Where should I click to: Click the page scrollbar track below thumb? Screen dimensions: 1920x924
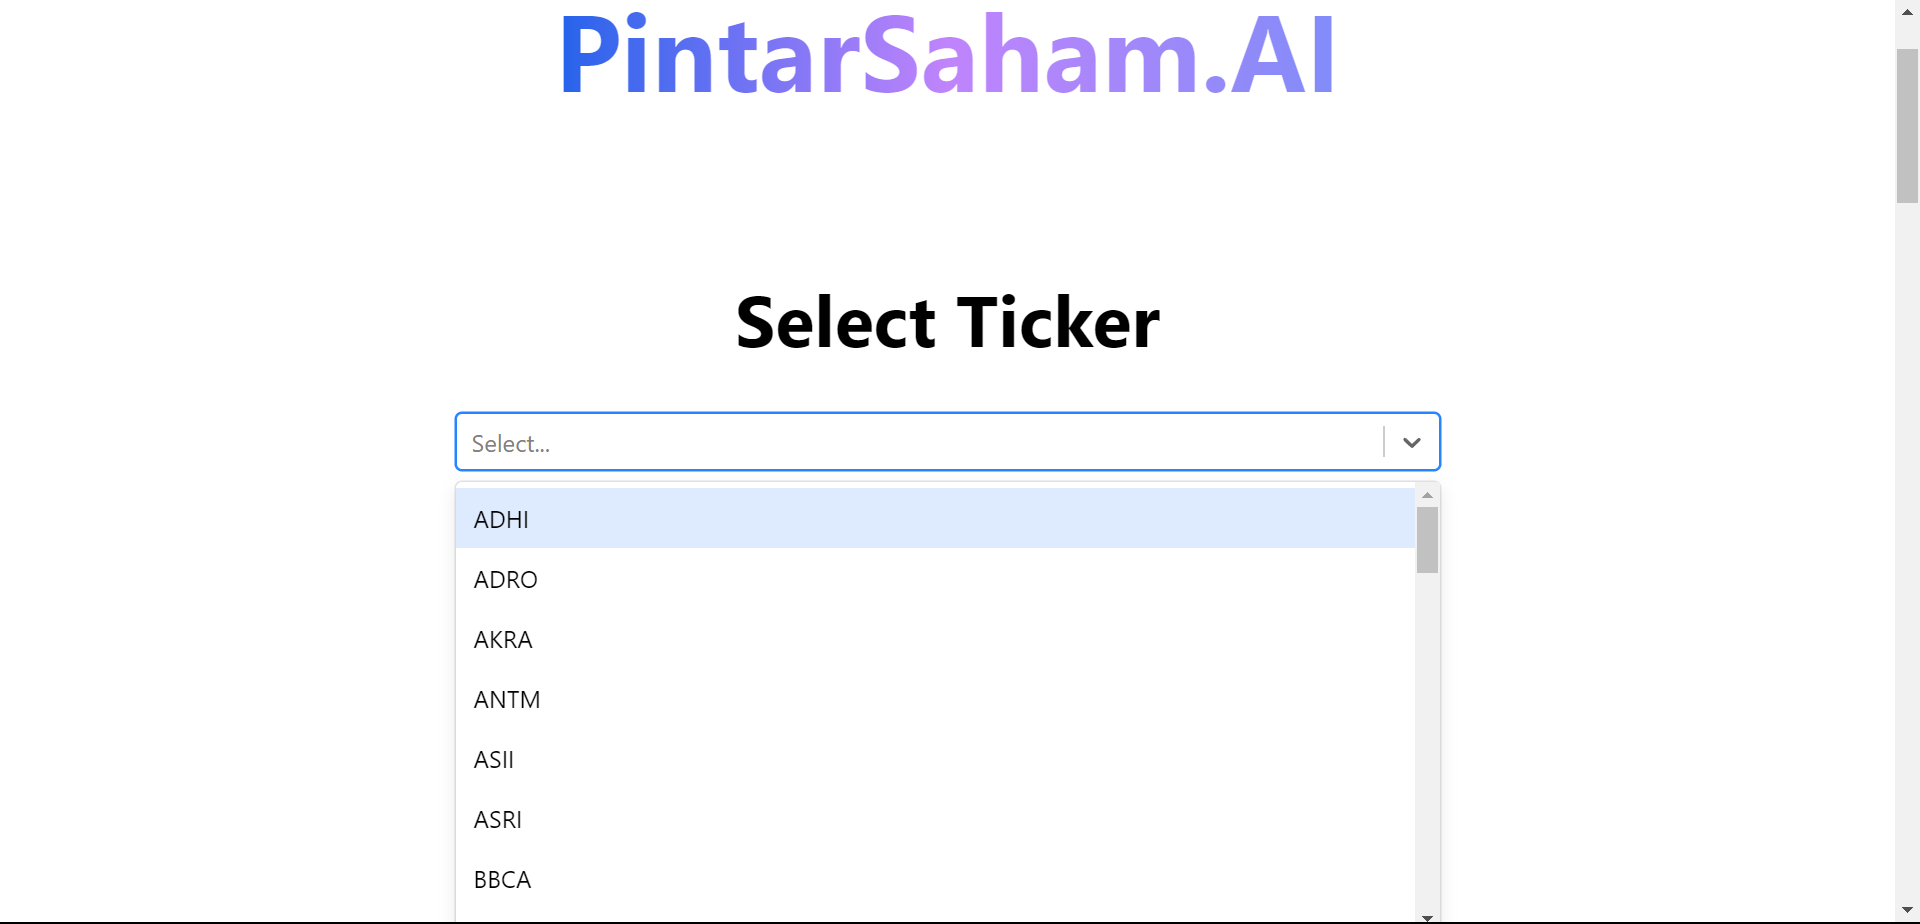pyautogui.click(x=1907, y=550)
